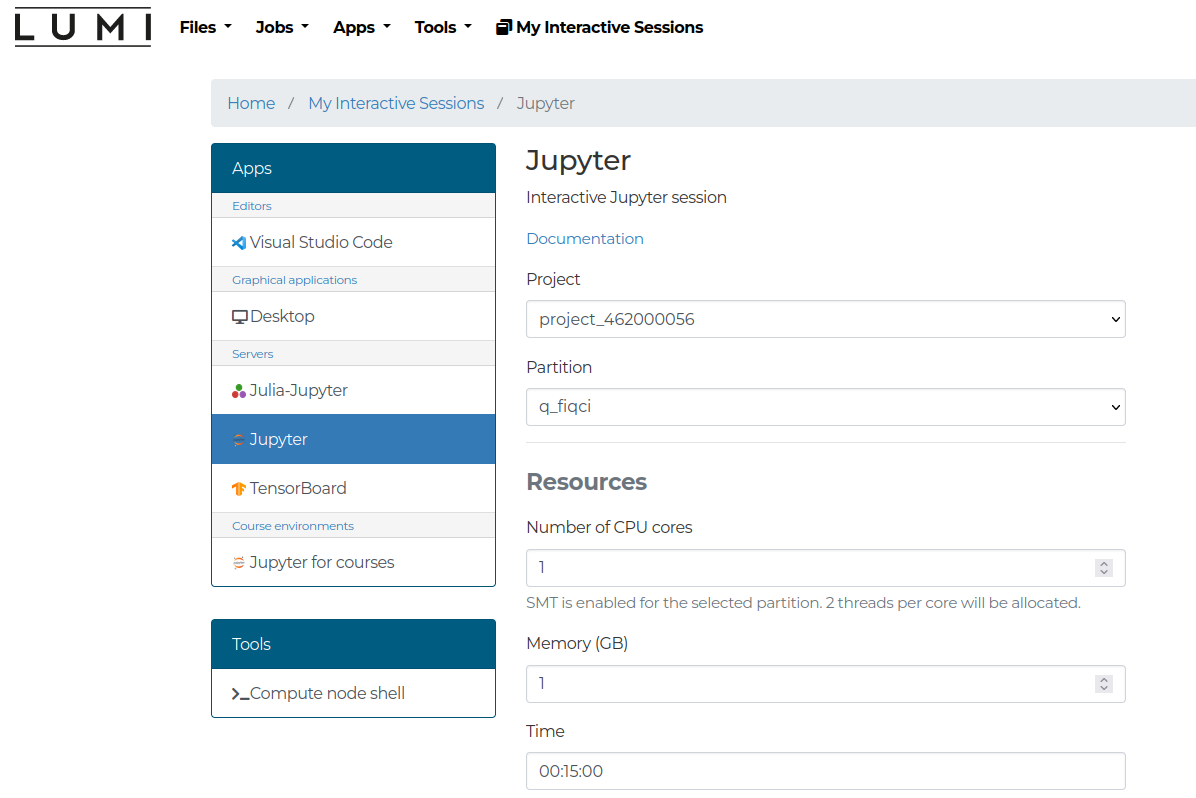The width and height of the screenshot is (1196, 798).
Task: Select the Desktop app
Action: [353, 317]
